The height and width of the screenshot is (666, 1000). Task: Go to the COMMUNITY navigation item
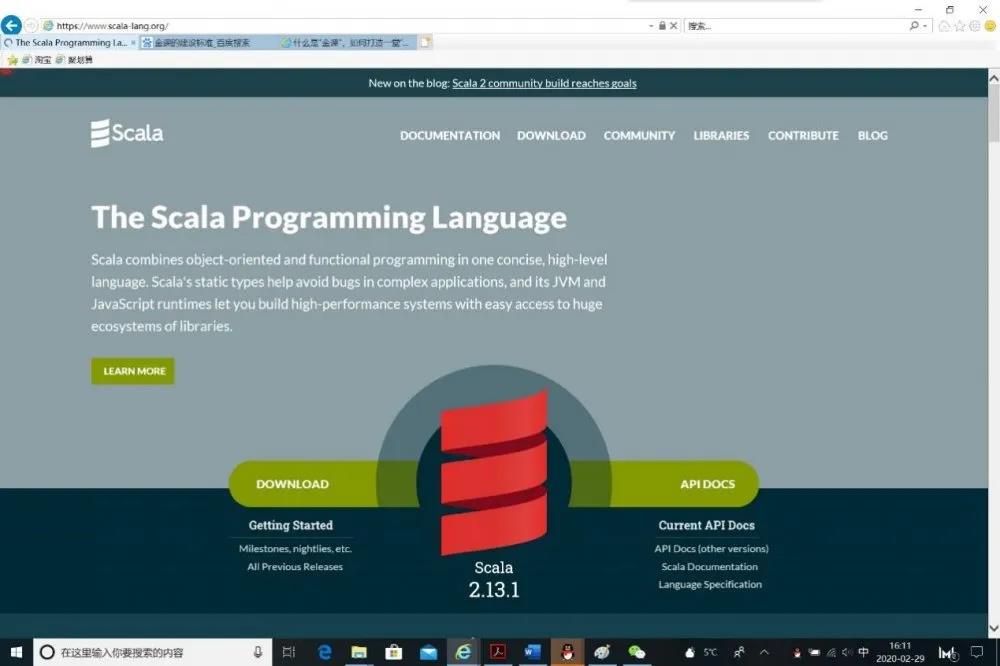[639, 136]
